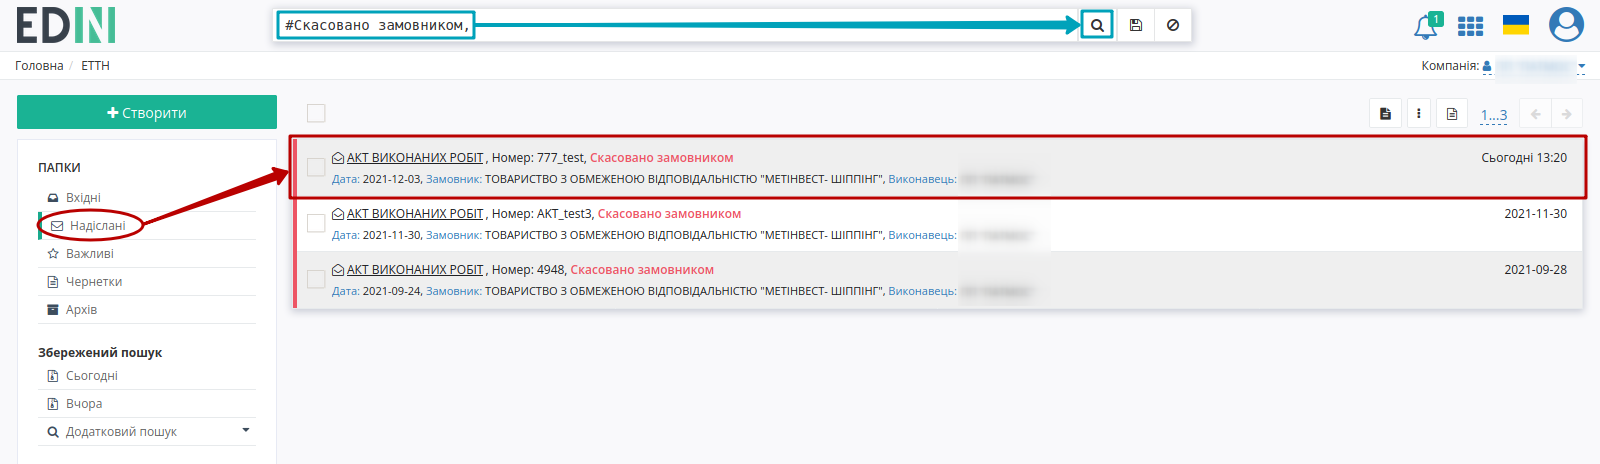Open the Важливі folder
1600x464 pixels.
89,254
